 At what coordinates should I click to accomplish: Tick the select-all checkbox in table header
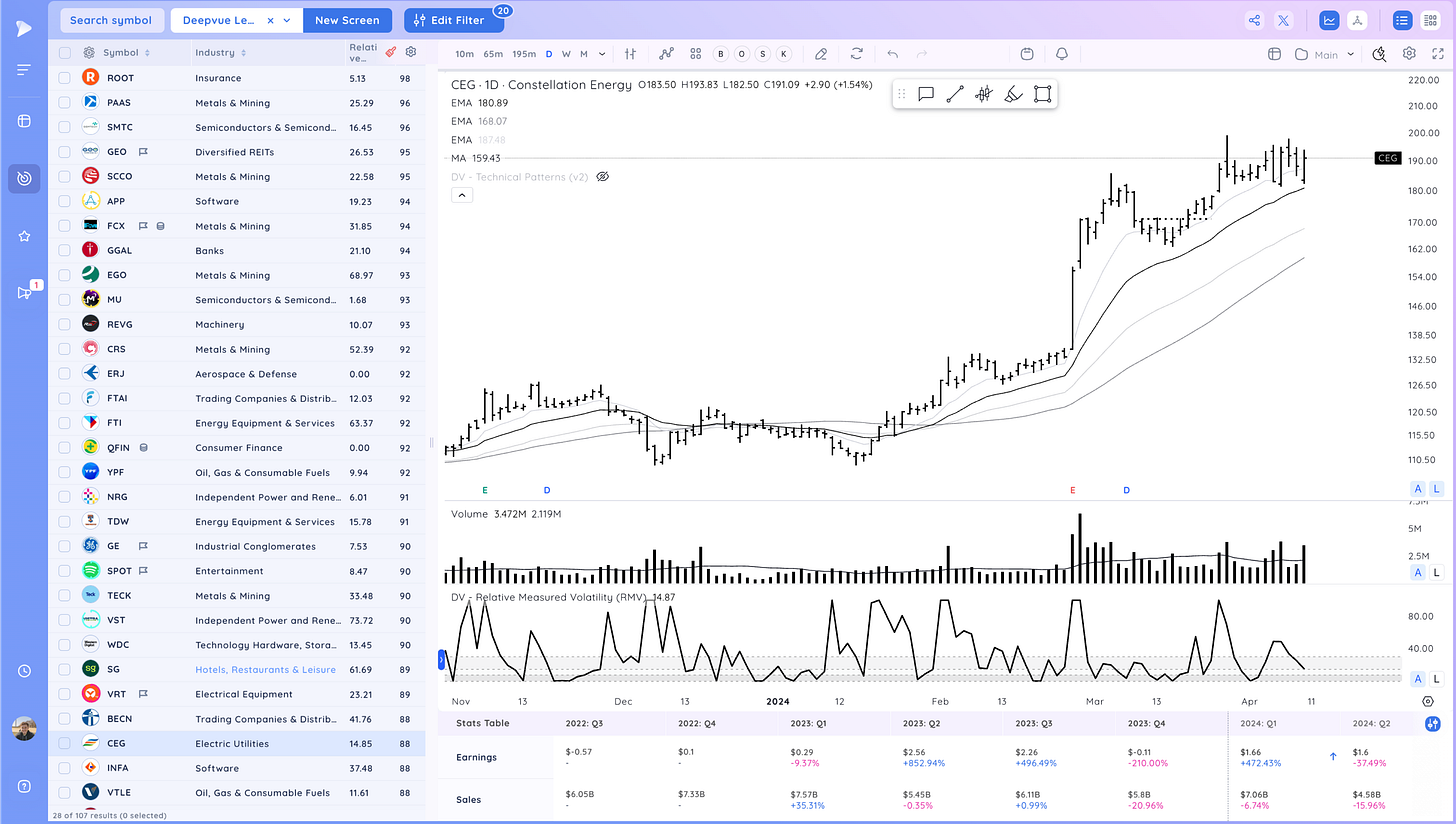(x=65, y=53)
